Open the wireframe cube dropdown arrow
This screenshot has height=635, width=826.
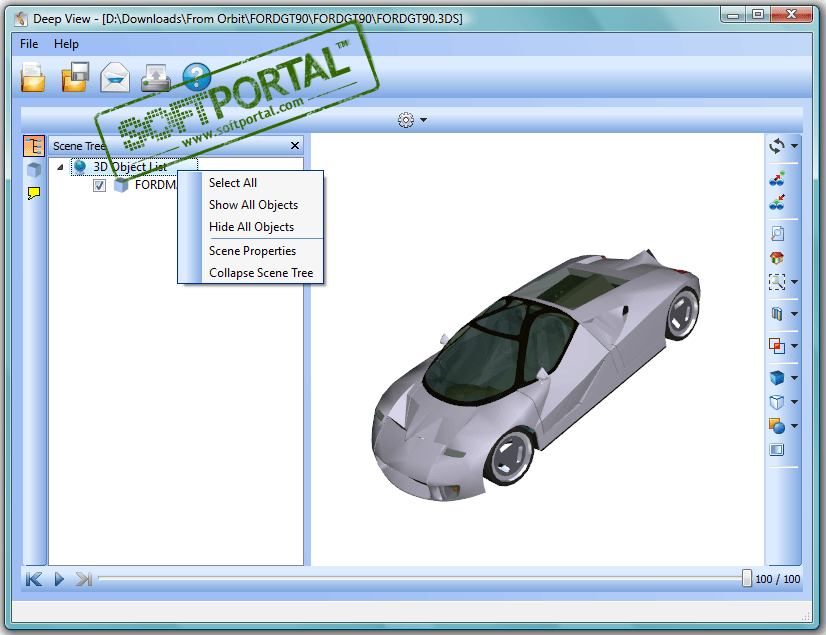click(x=794, y=402)
